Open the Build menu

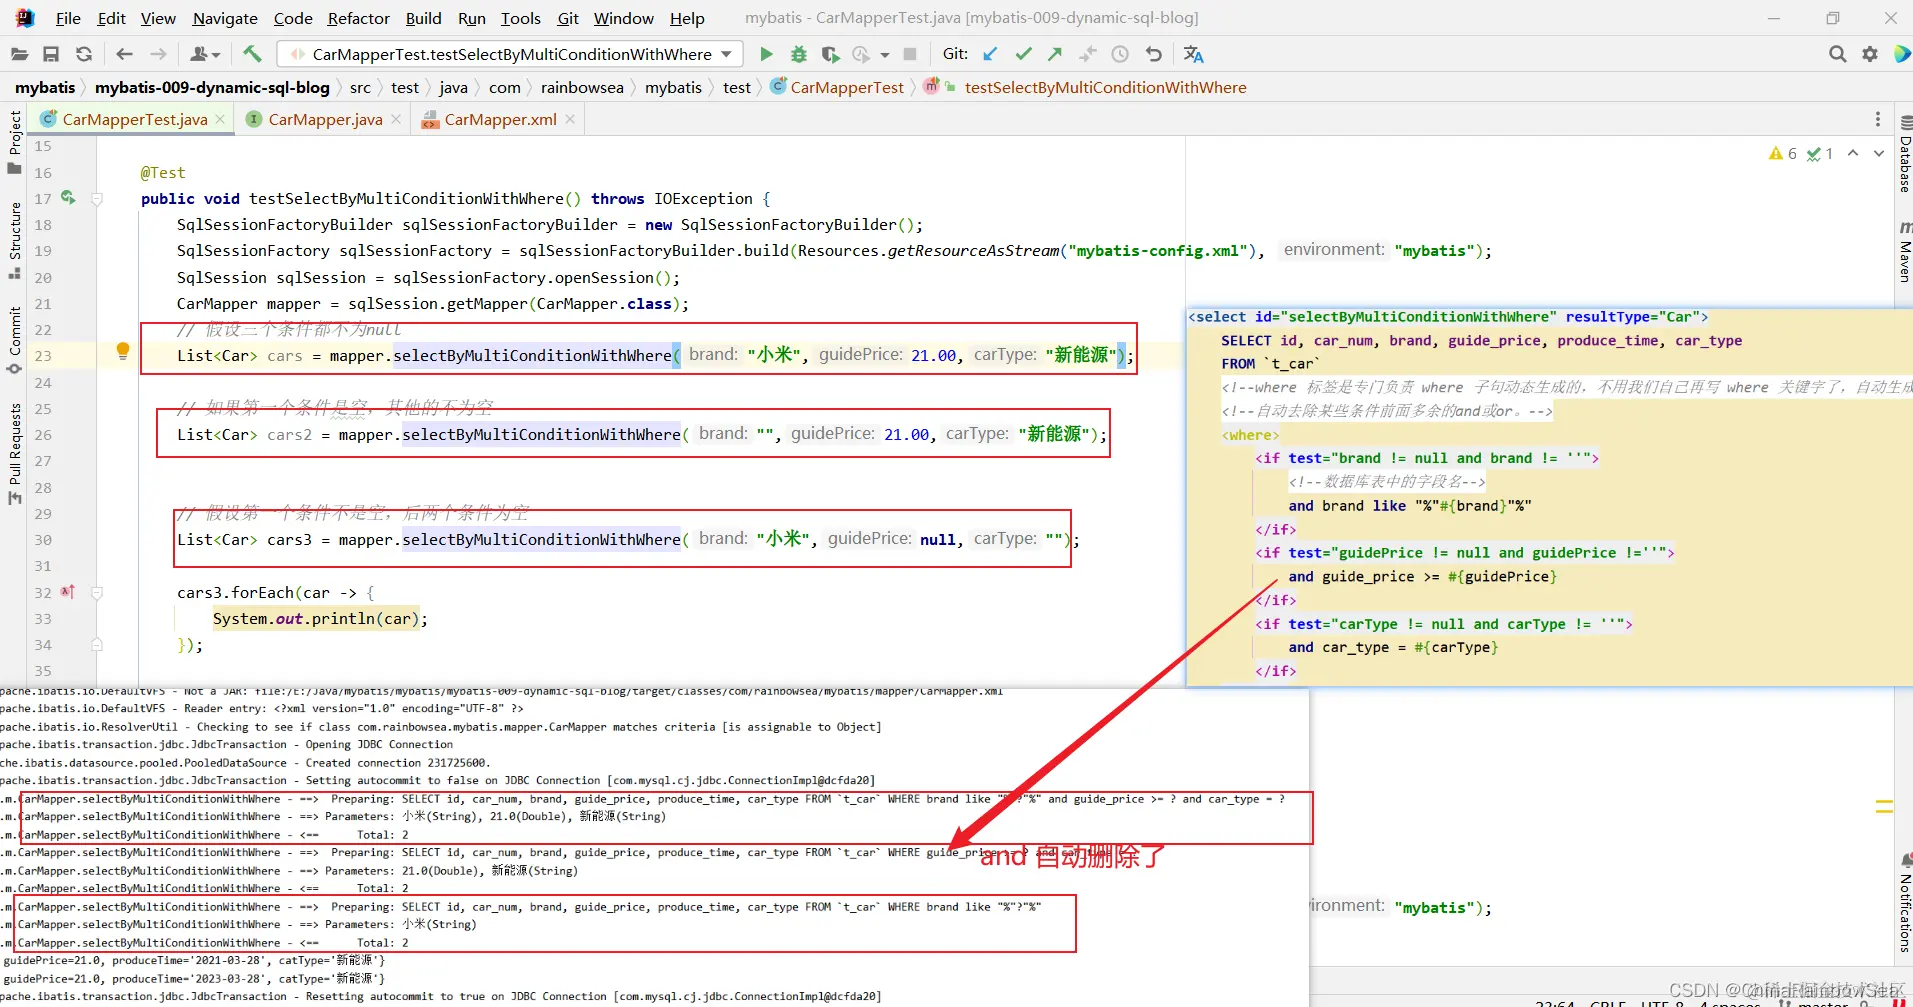tap(423, 18)
